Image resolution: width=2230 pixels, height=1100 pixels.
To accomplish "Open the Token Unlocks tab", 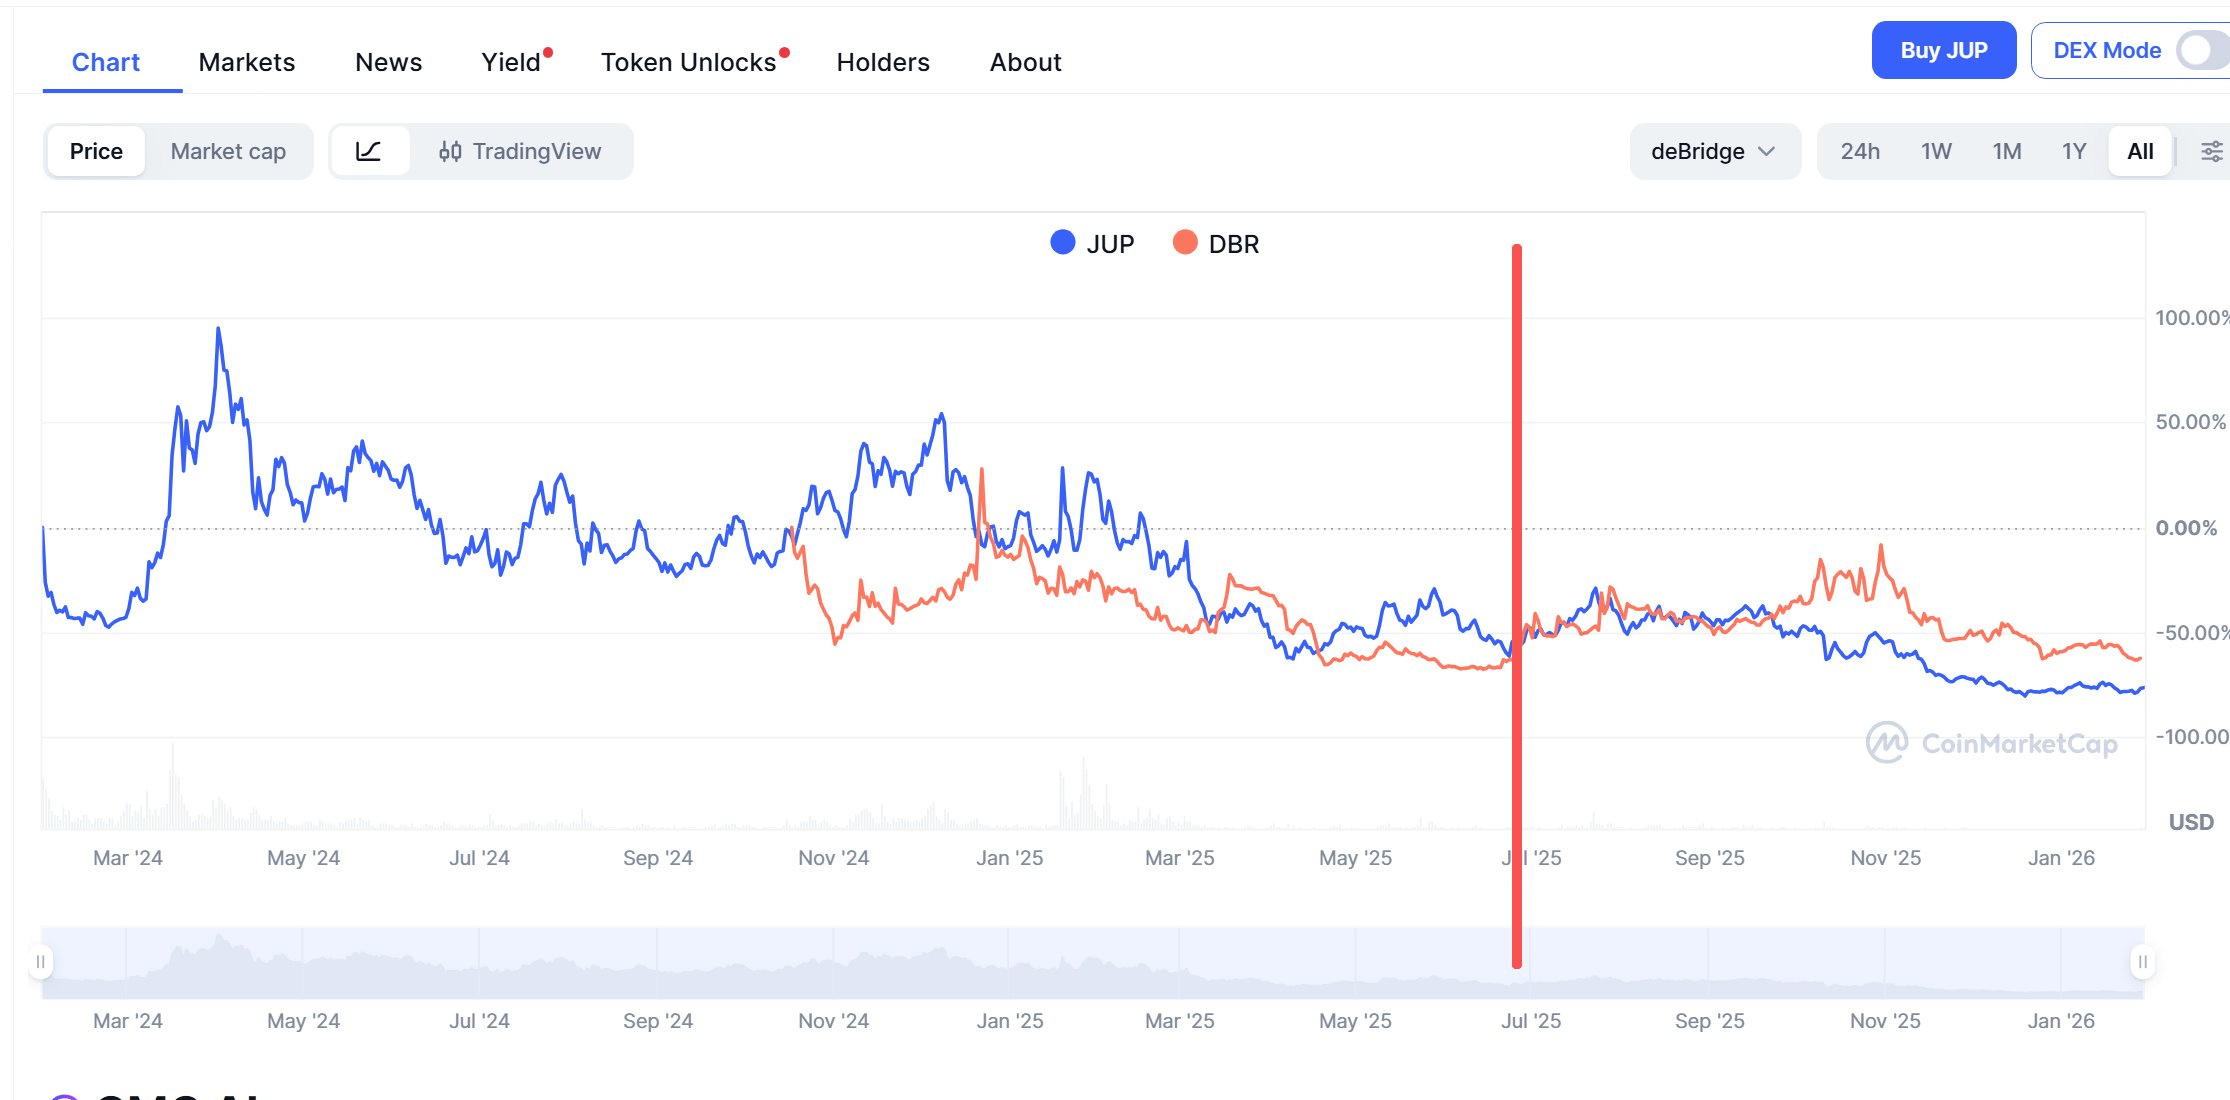I will [x=688, y=62].
